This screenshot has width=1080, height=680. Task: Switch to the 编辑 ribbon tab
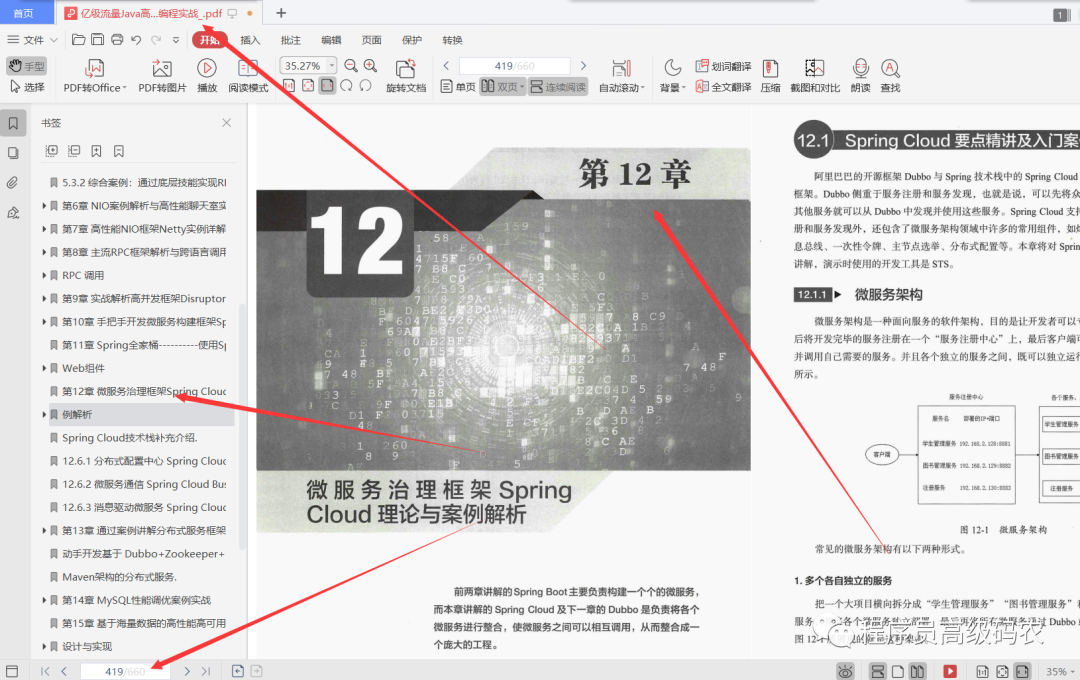point(331,40)
